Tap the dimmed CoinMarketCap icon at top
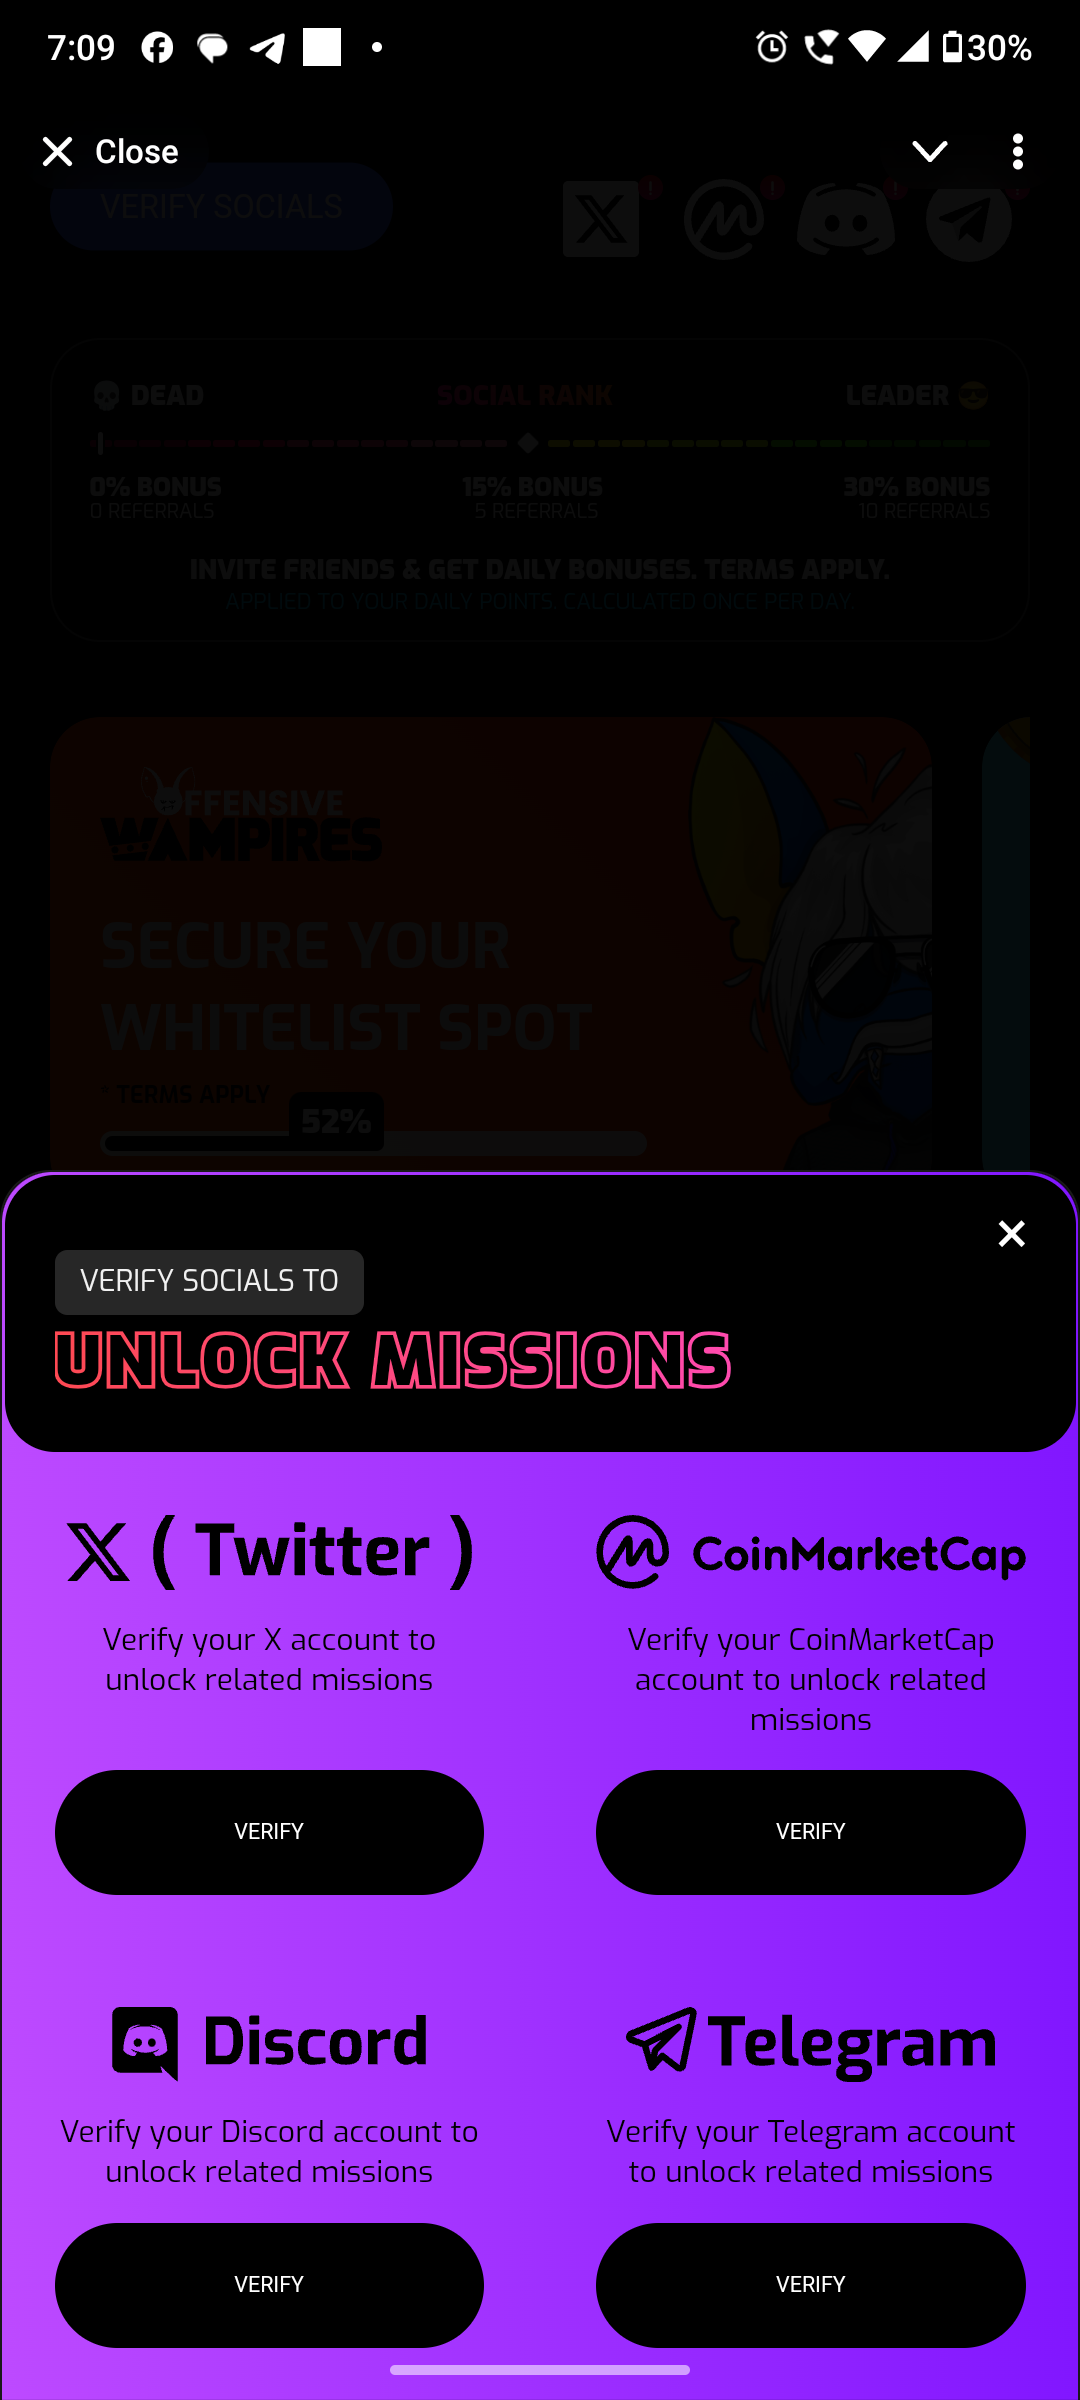This screenshot has height=2400, width=1080. 724,220
